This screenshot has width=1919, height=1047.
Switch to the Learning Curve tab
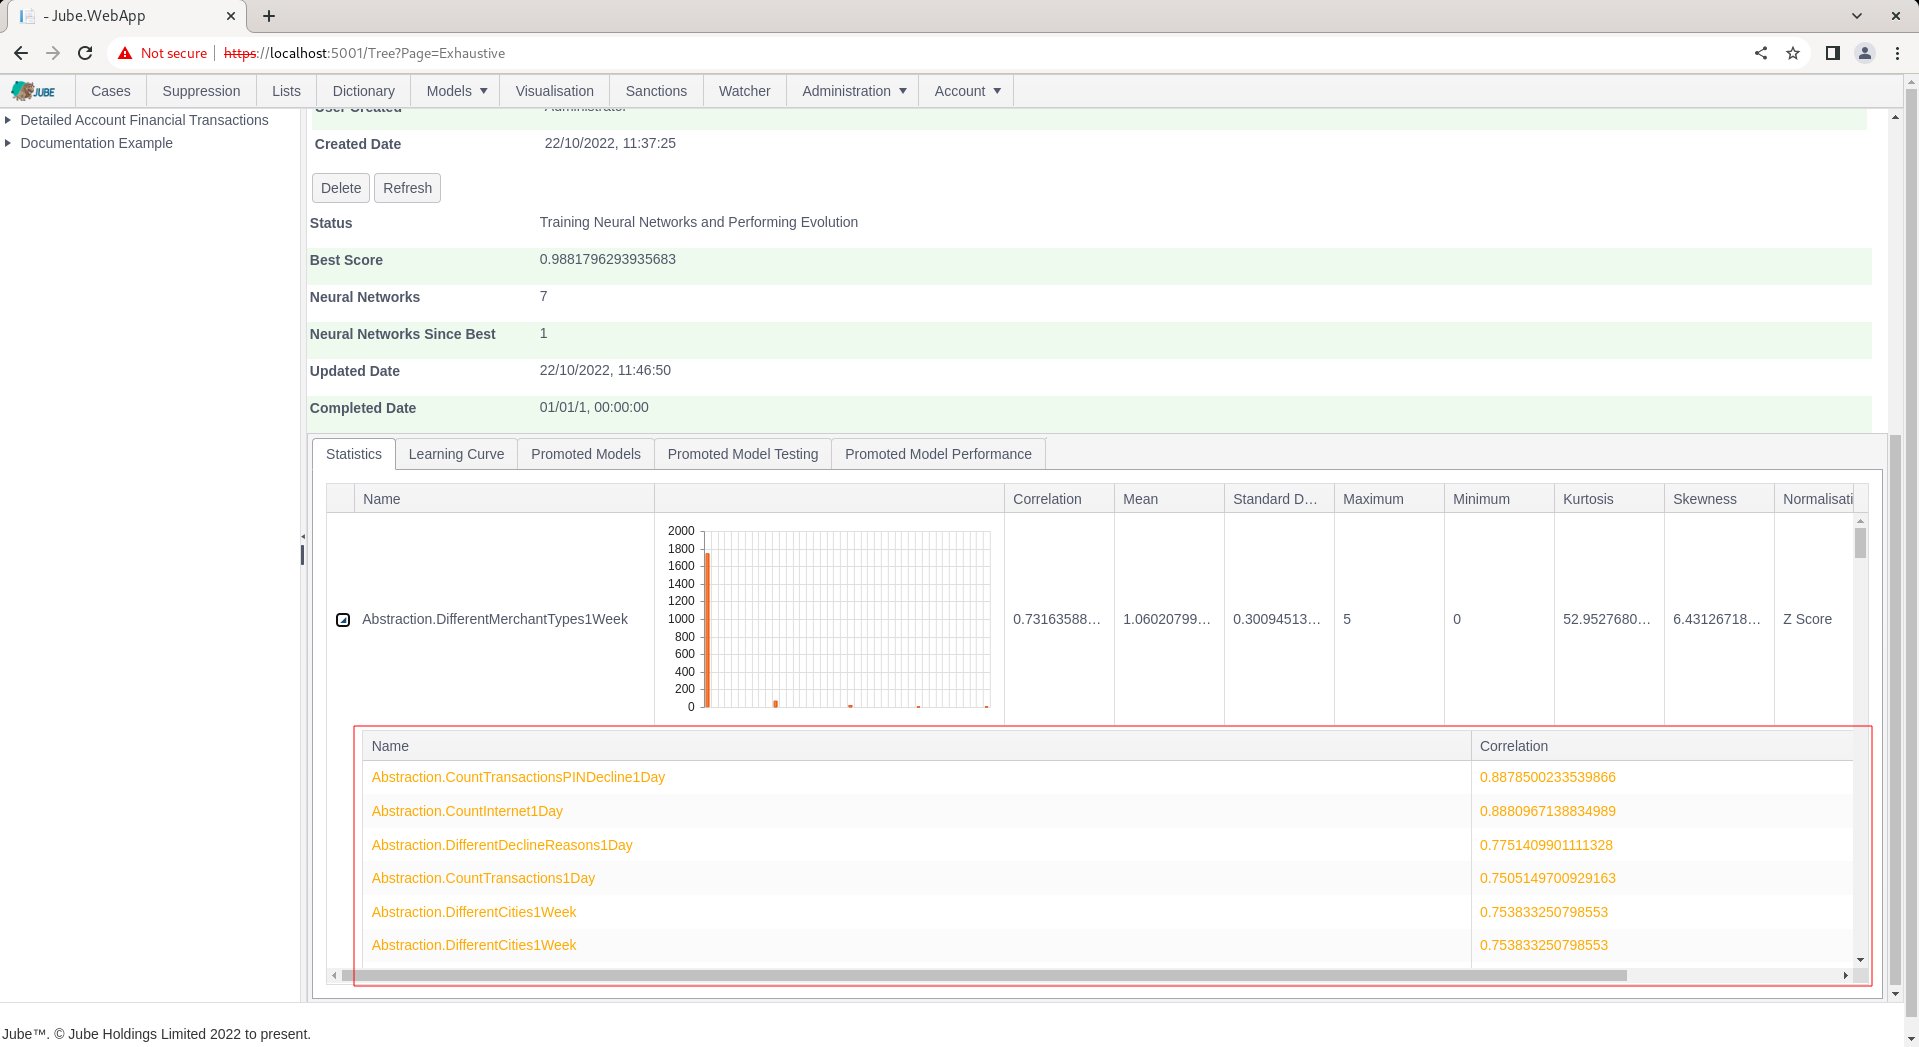coord(456,454)
